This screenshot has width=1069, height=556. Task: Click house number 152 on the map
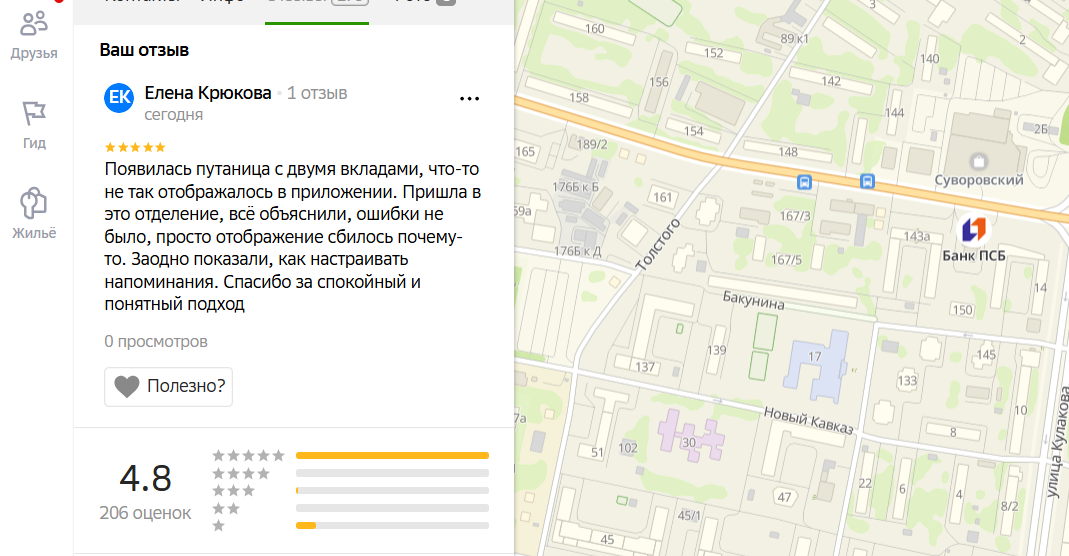pyautogui.click(x=713, y=52)
